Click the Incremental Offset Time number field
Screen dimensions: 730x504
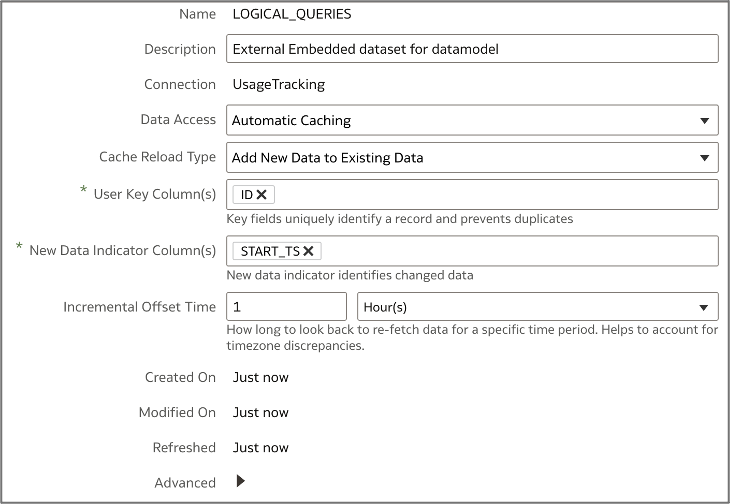point(286,307)
